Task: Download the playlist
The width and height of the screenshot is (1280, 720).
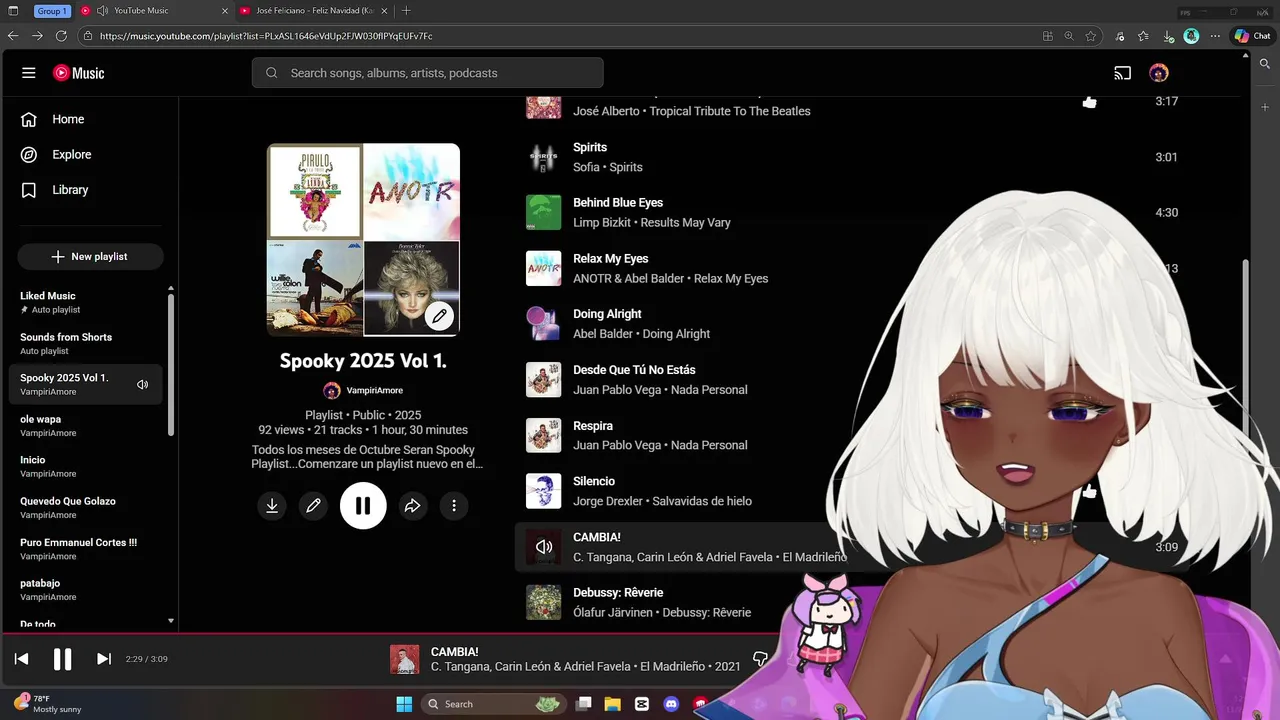Action: point(271,506)
